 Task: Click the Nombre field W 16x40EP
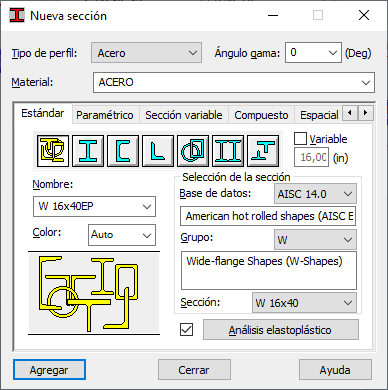94,206
